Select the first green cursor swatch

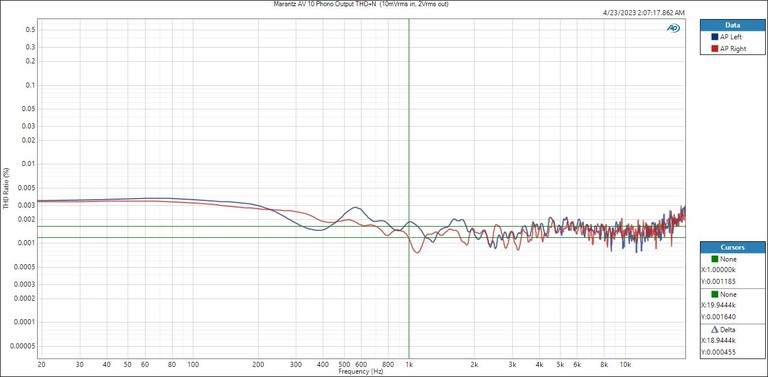[x=715, y=259]
